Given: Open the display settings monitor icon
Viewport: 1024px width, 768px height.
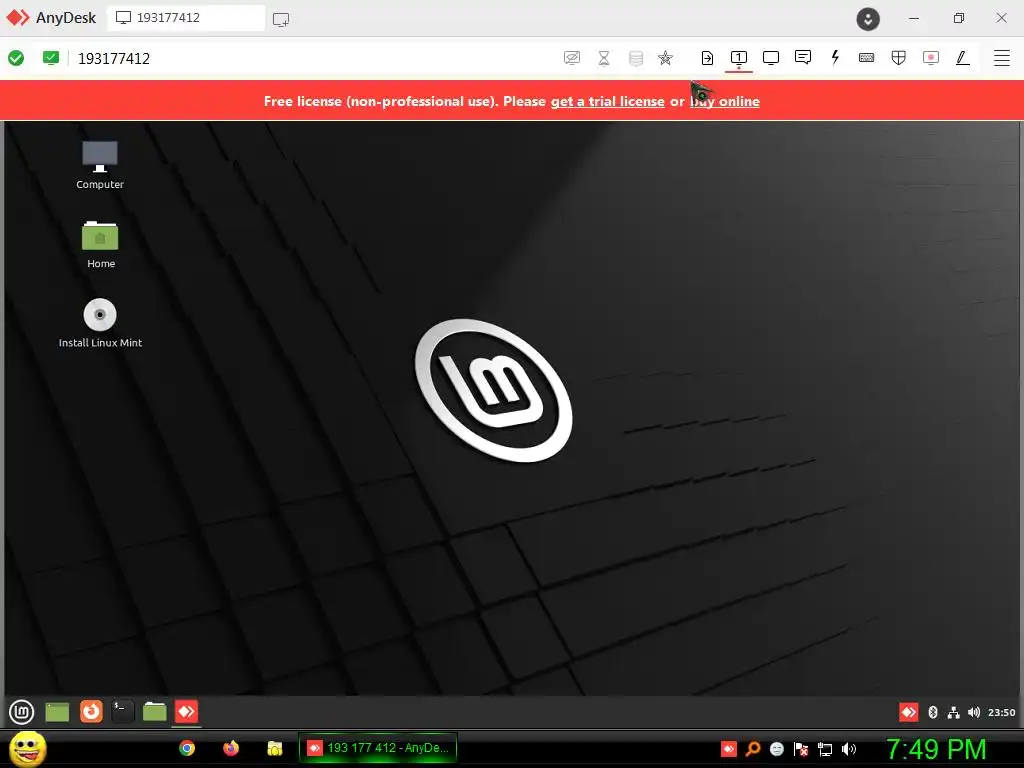Looking at the screenshot, I should tap(771, 58).
